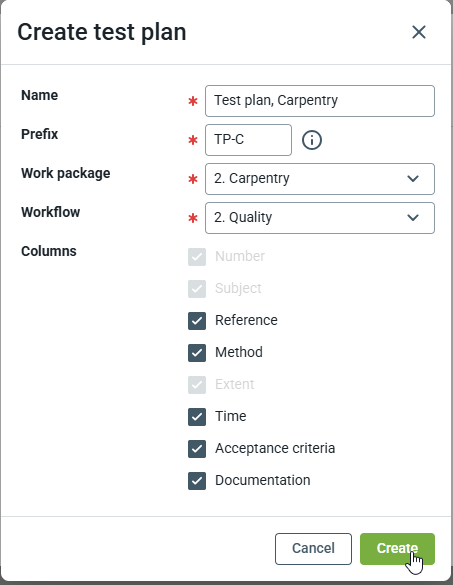Click the disabled Number checkbox
Screen dimensions: 453x585
pos(197,257)
